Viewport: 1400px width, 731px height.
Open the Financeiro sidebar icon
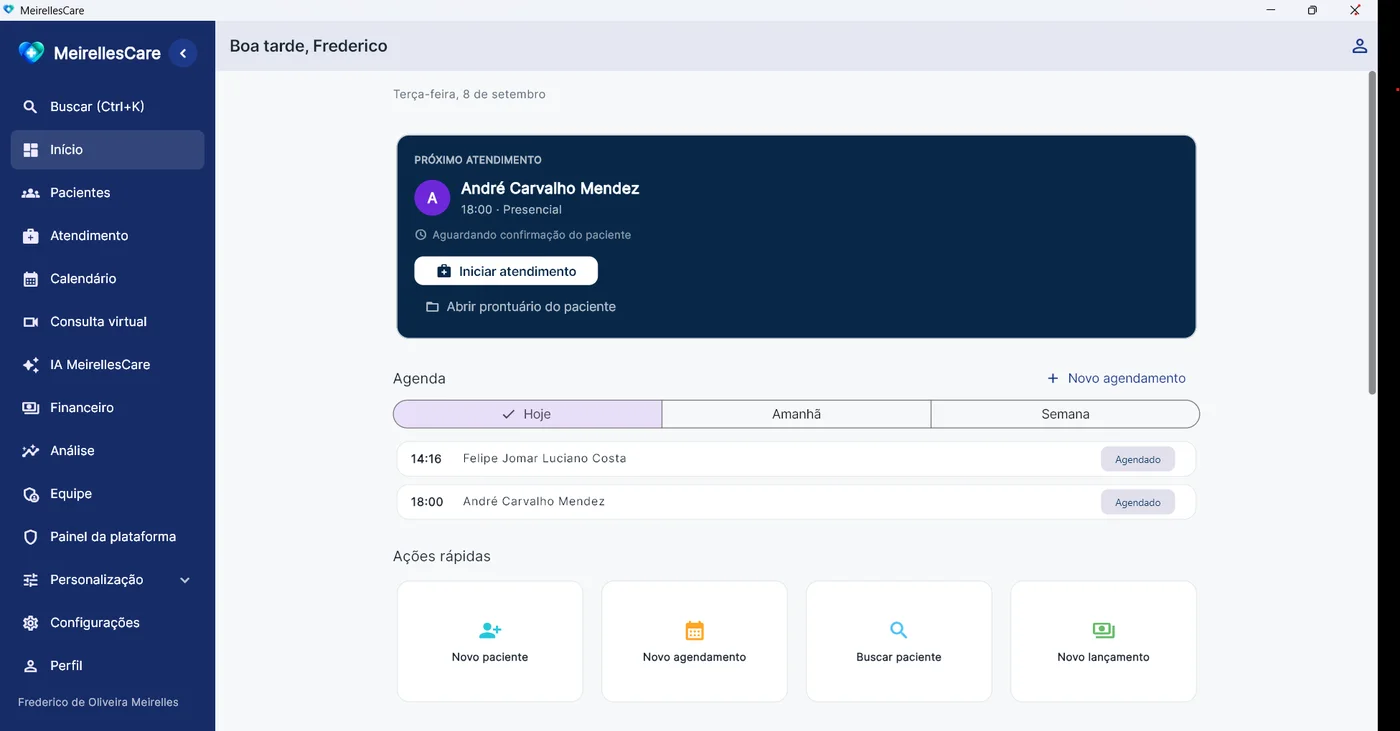pos(31,408)
